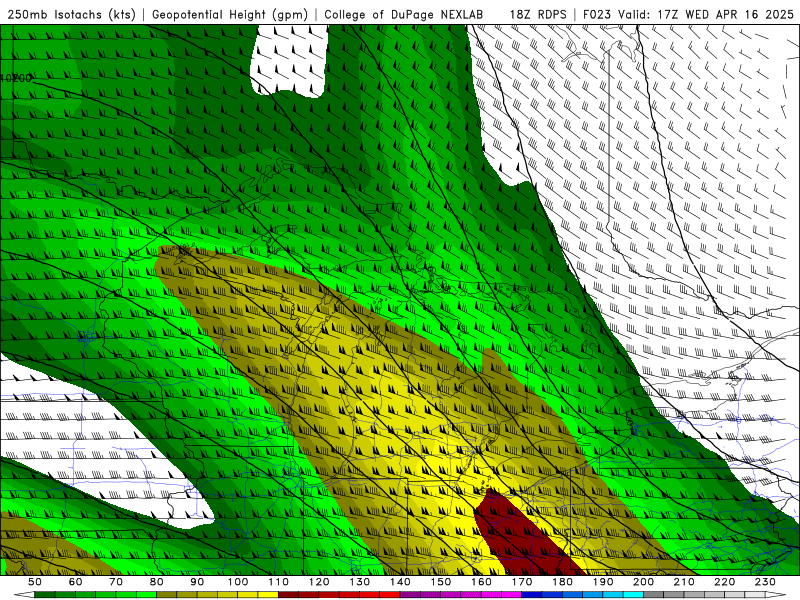Viewport: 800px width, 600px height.
Task: Click the '130' legend value
Action: coord(360,582)
